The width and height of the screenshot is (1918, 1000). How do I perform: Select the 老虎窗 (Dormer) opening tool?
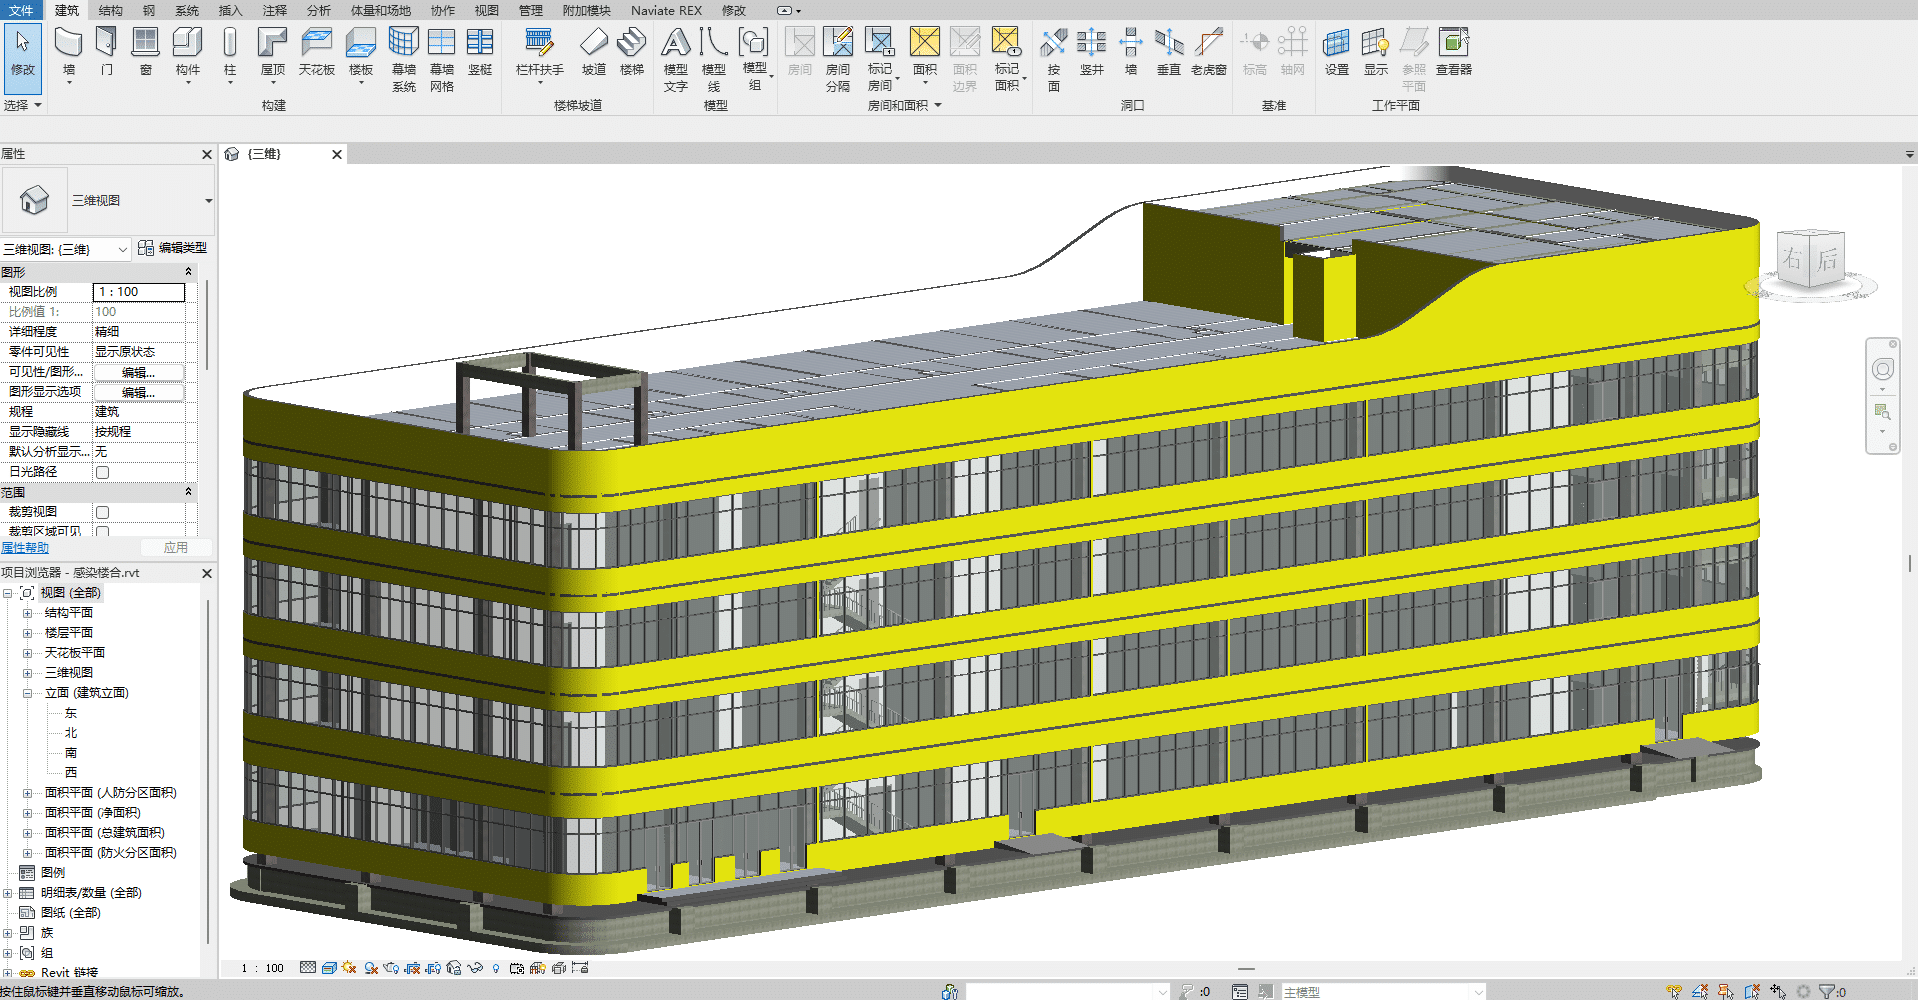[1209, 52]
